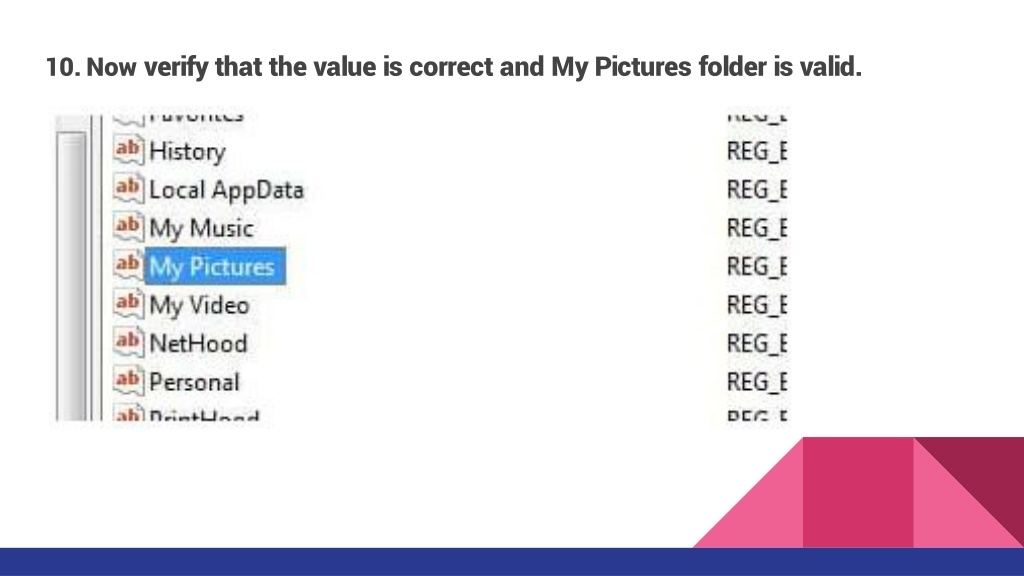This screenshot has width=1024, height=576.
Task: Select the My Music value name
Action: point(201,229)
